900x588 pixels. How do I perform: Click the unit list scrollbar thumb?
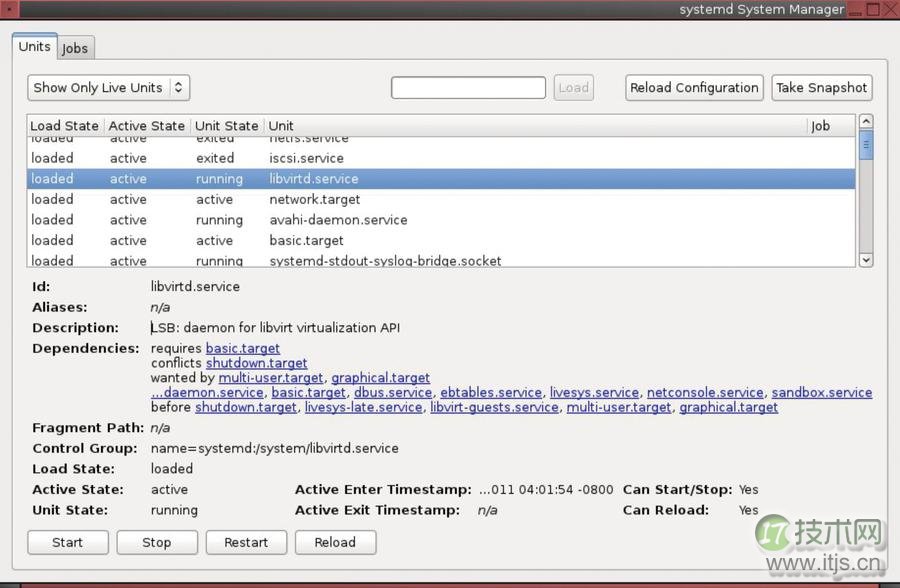pos(866,145)
